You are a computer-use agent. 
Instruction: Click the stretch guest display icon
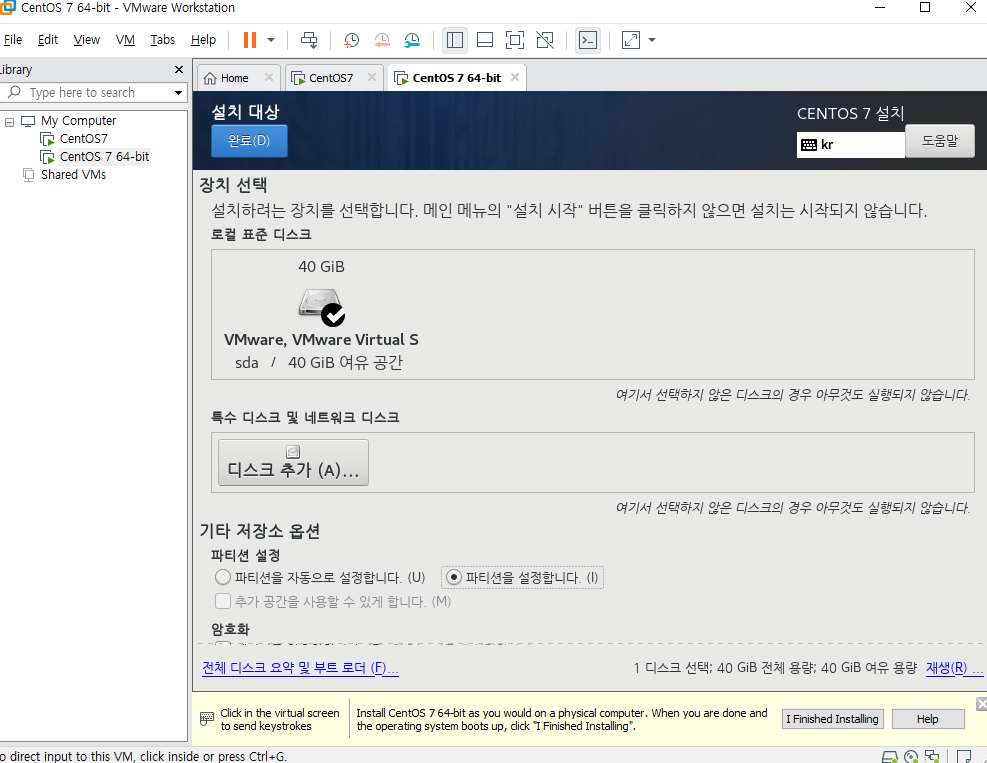pos(631,40)
